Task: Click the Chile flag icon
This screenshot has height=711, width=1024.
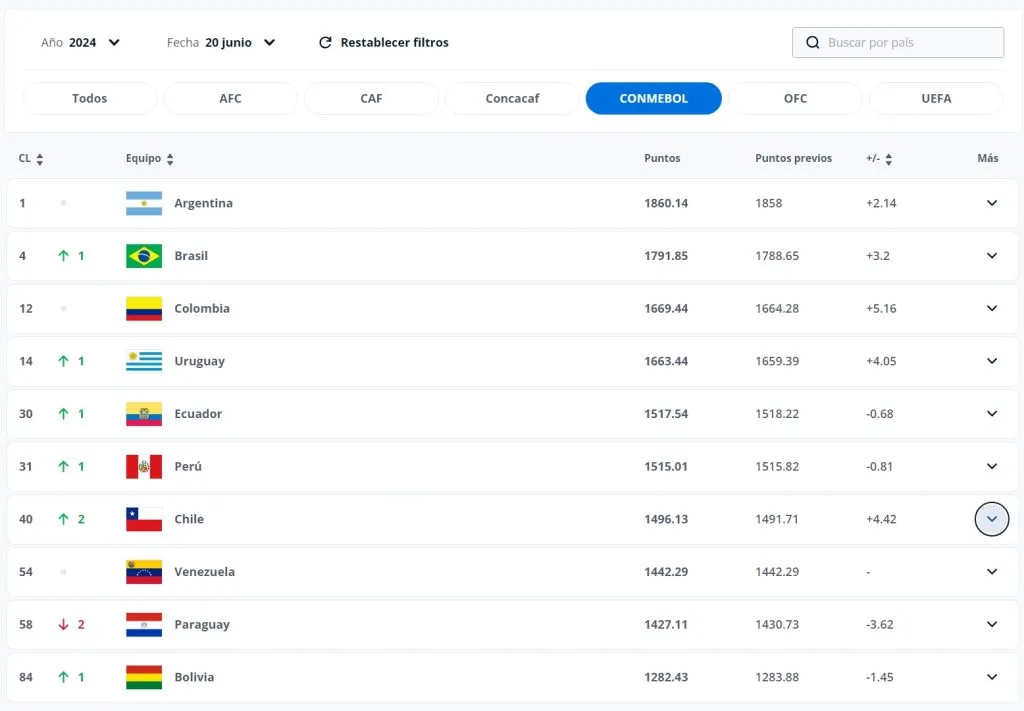Action: click(144, 519)
